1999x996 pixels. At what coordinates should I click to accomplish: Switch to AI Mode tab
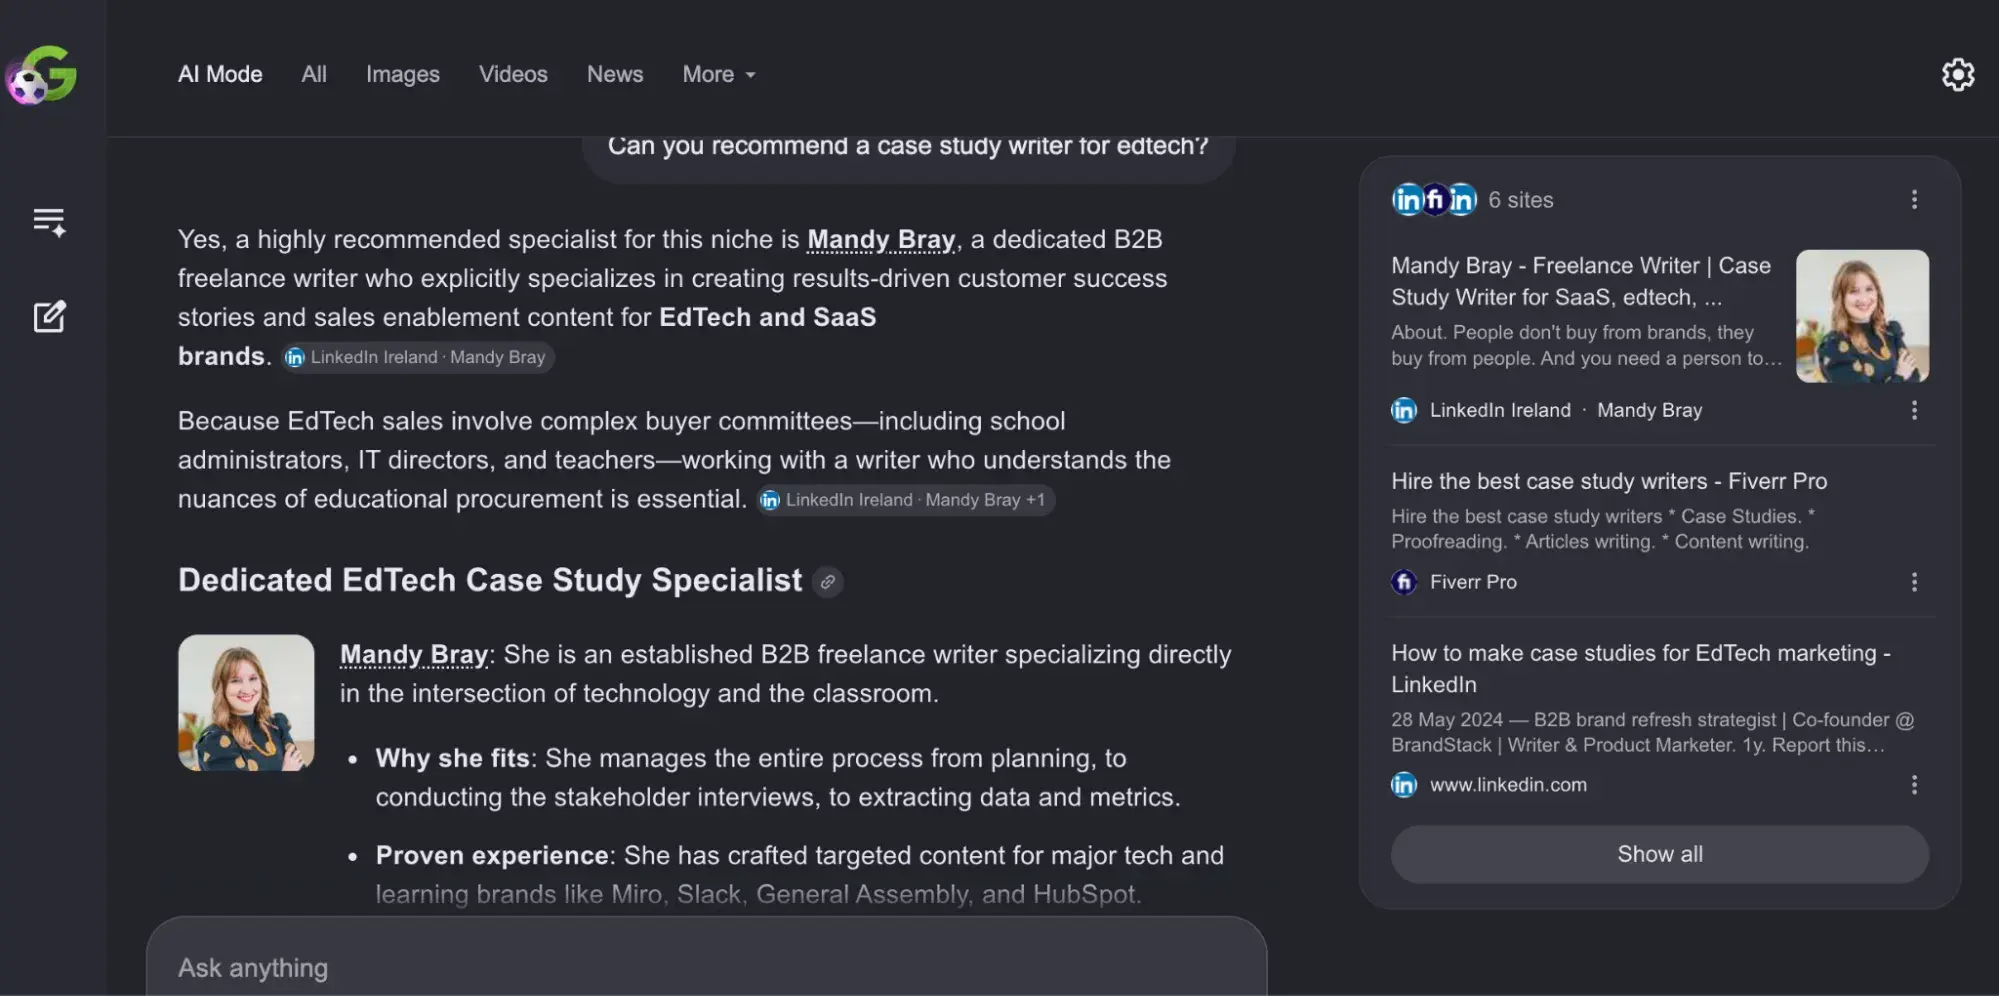tap(220, 74)
